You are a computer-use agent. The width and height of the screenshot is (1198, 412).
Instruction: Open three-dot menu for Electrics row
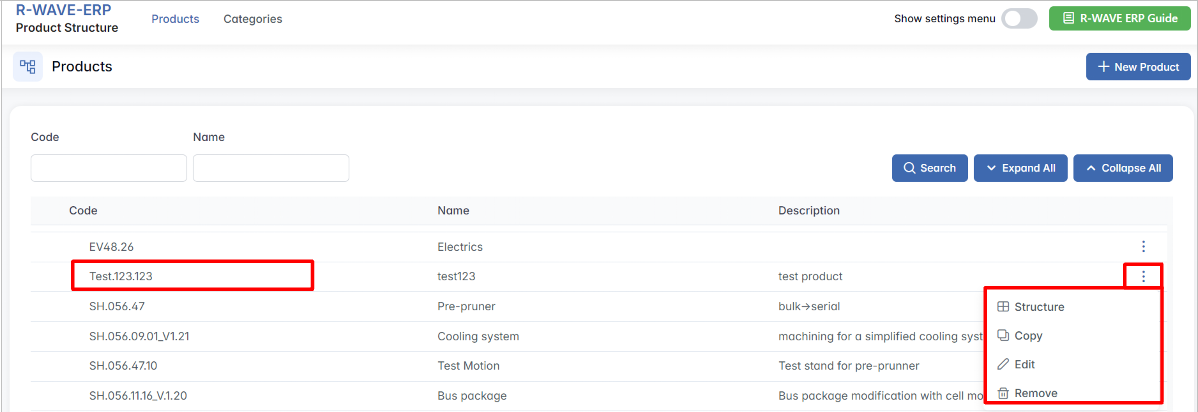click(1143, 246)
